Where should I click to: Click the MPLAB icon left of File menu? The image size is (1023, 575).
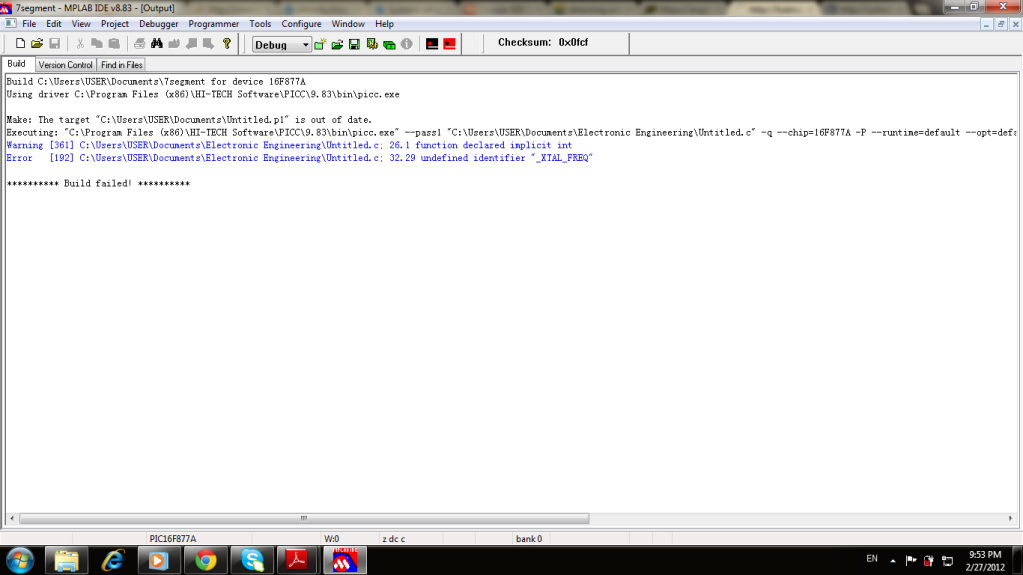[x=10, y=23]
